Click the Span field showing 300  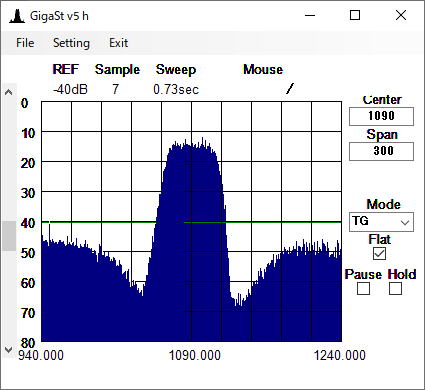tap(381, 151)
